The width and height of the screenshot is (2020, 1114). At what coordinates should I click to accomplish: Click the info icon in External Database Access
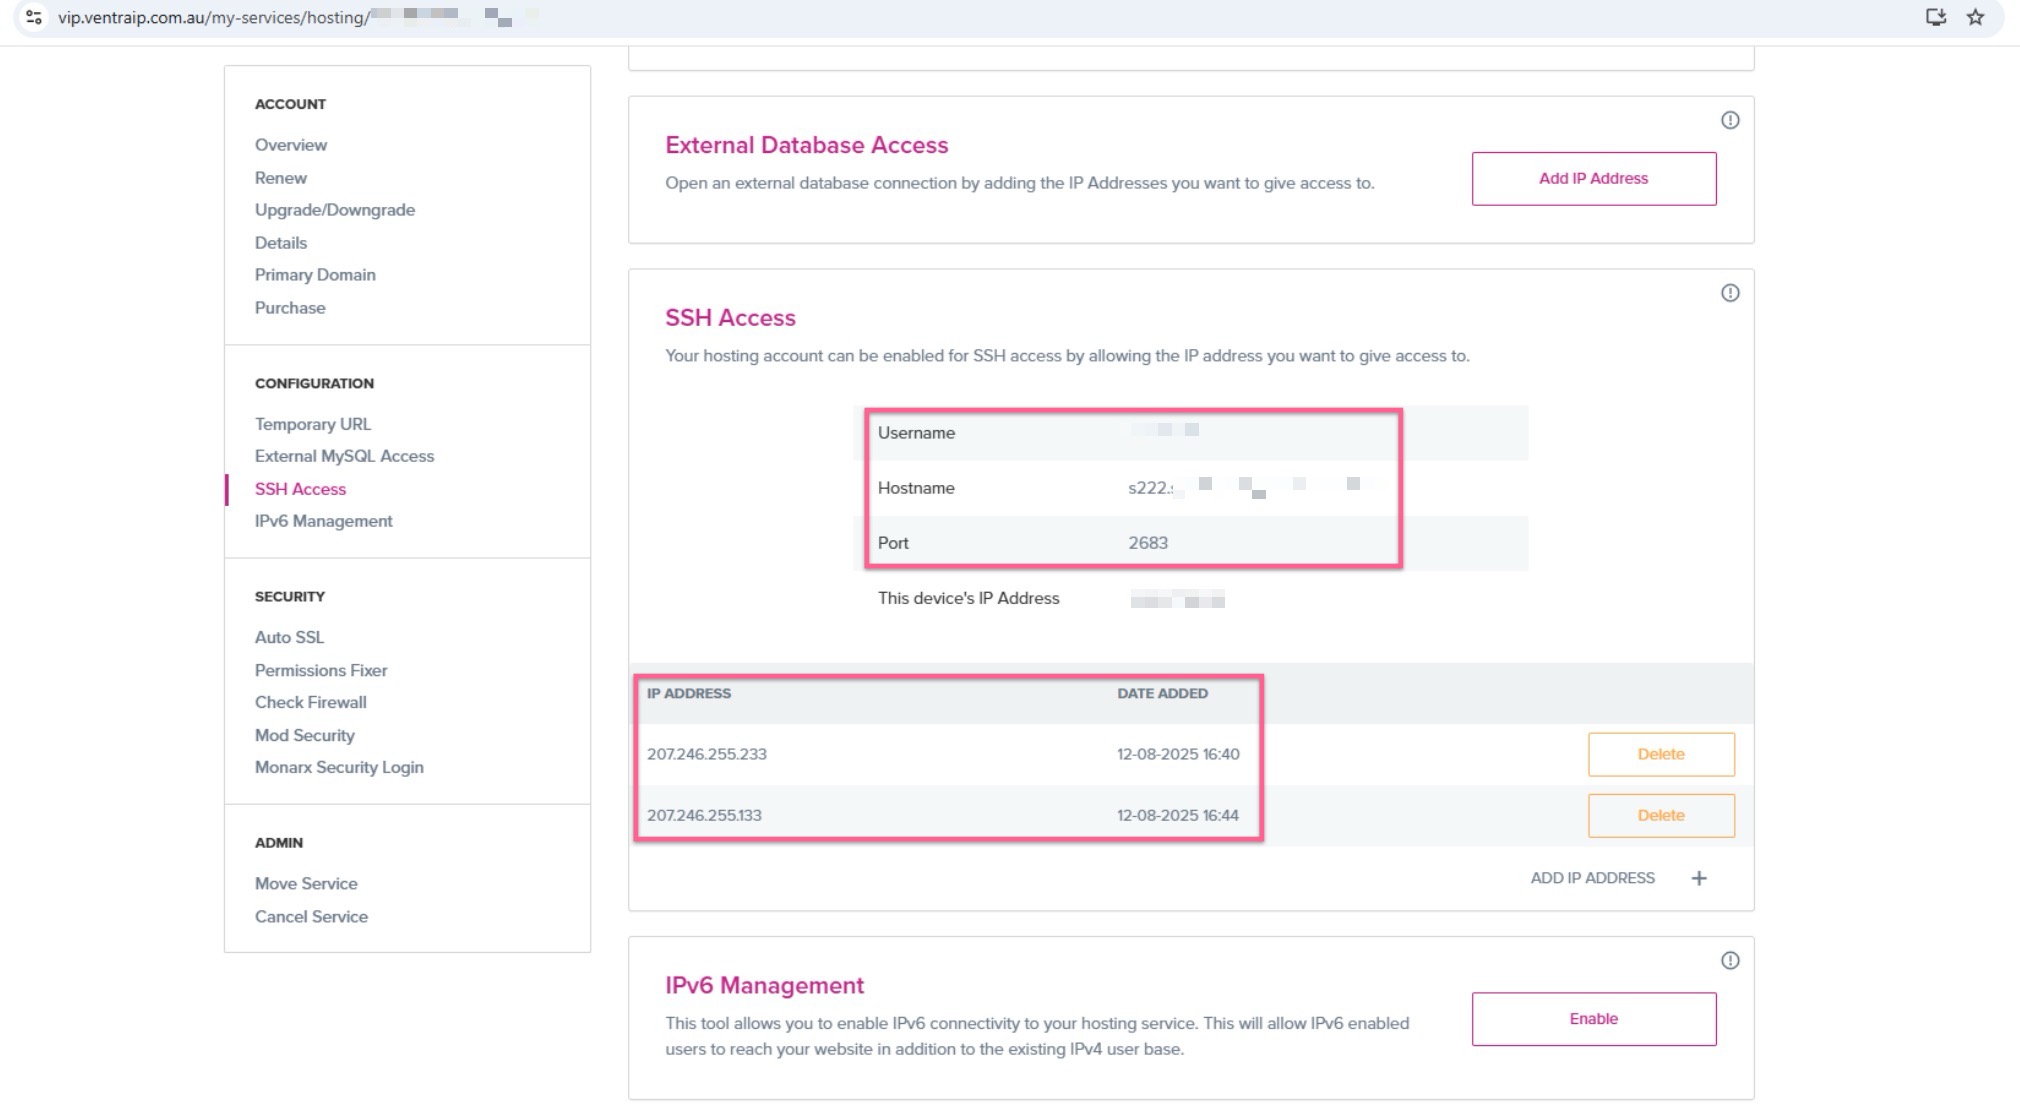tap(1730, 120)
